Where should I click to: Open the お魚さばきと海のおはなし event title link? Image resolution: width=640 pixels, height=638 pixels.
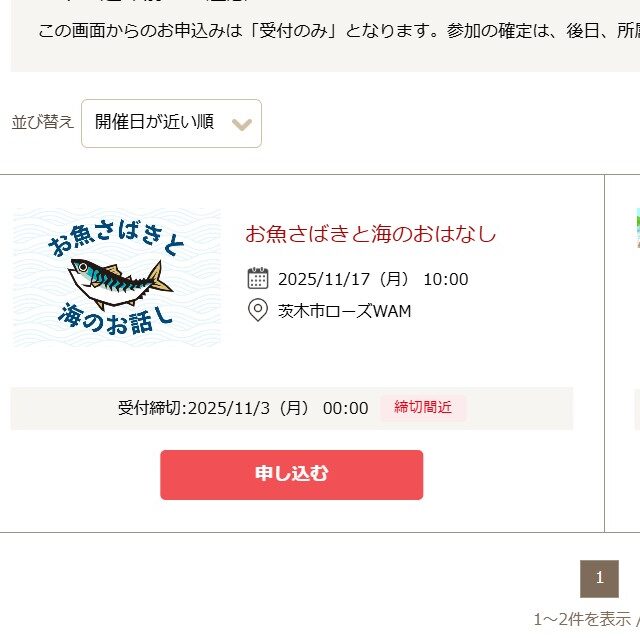click(x=370, y=234)
